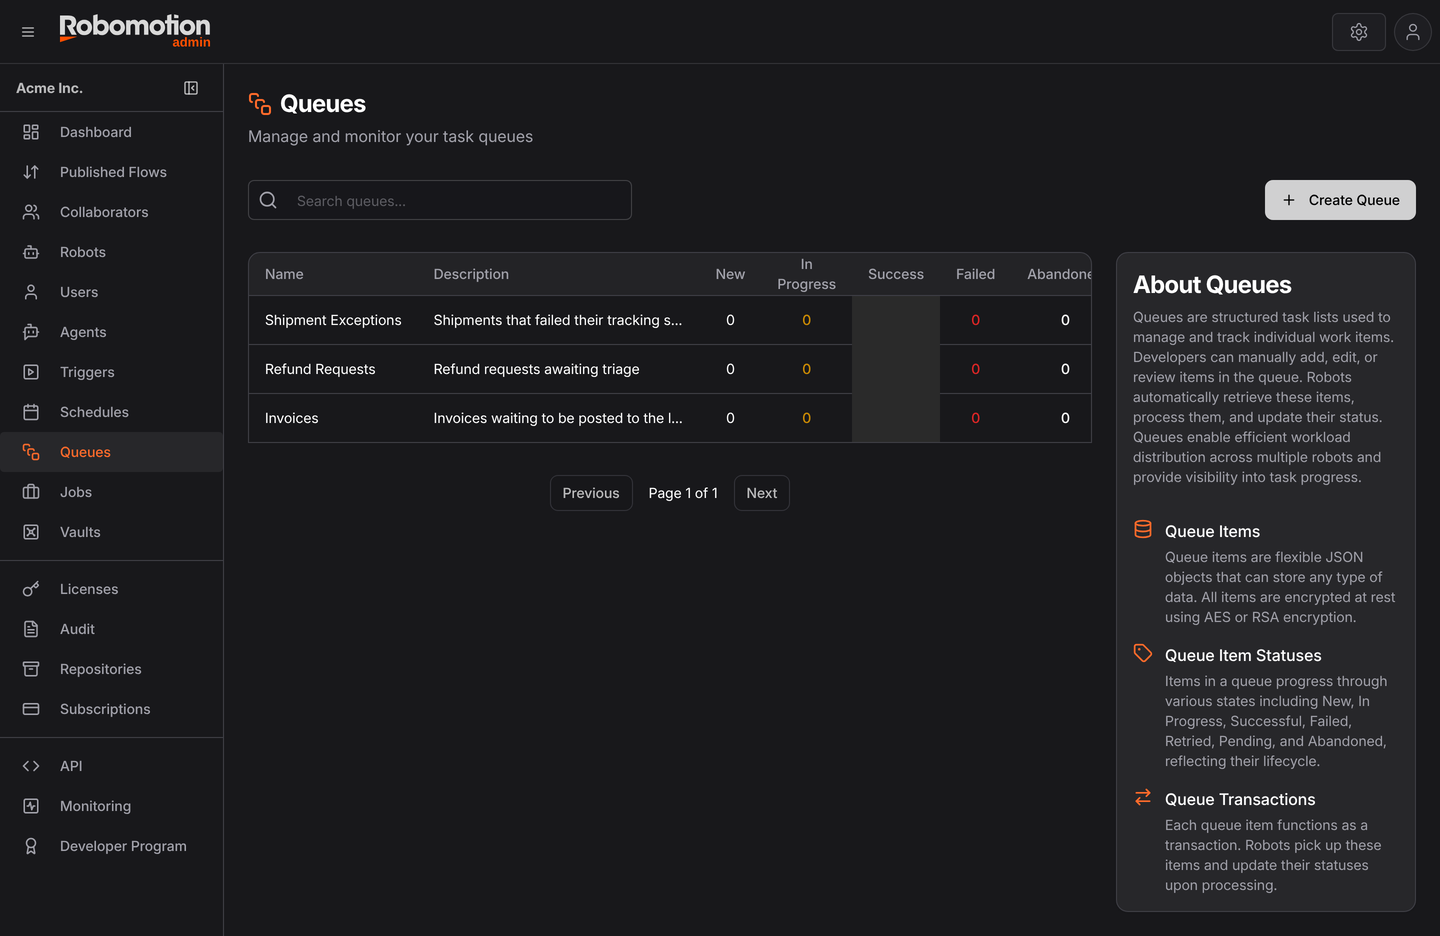Click the Vaults icon
Image resolution: width=1440 pixels, height=936 pixels.
tap(31, 532)
